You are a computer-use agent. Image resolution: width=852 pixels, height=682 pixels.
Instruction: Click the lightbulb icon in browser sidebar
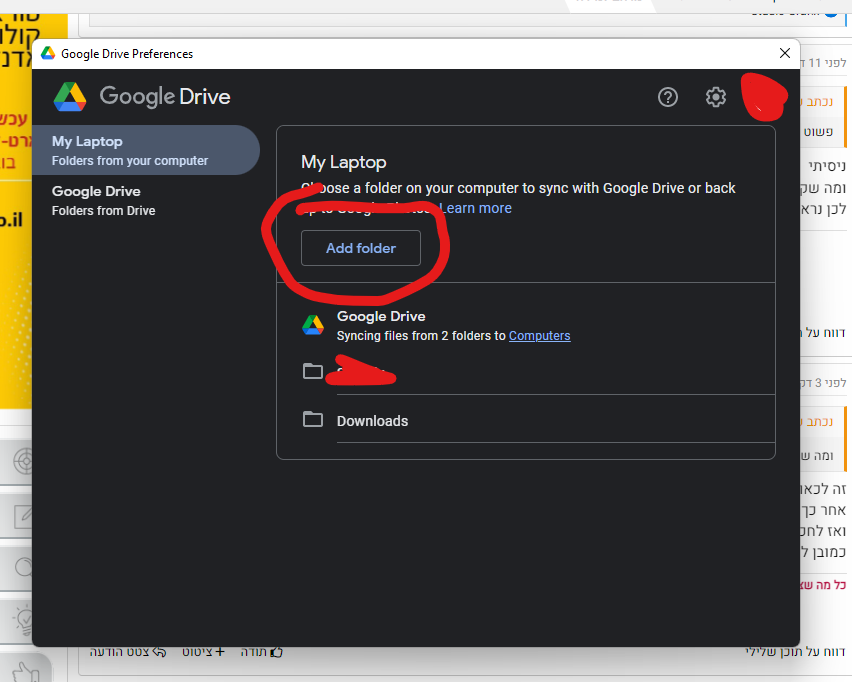24,620
